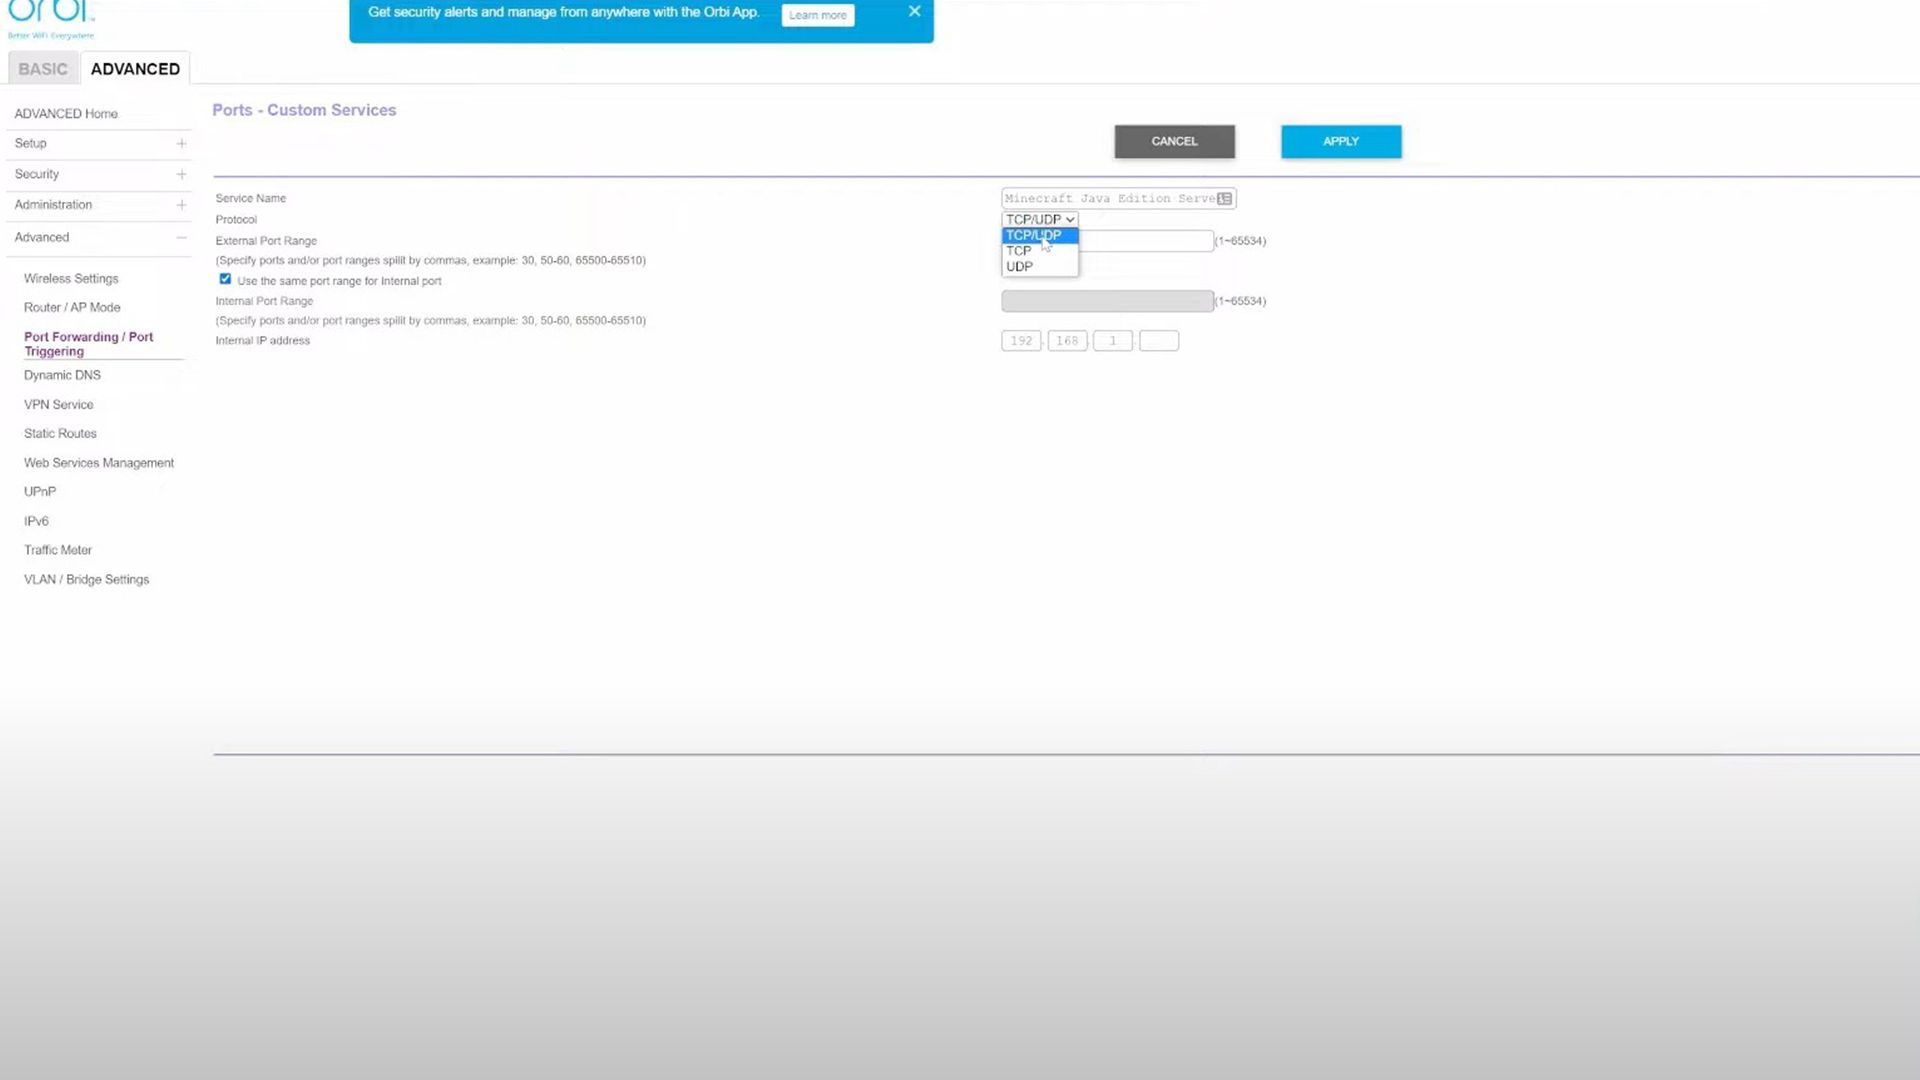Switch to the ADVANCED tab
This screenshot has width=1920, height=1080.
[135, 69]
